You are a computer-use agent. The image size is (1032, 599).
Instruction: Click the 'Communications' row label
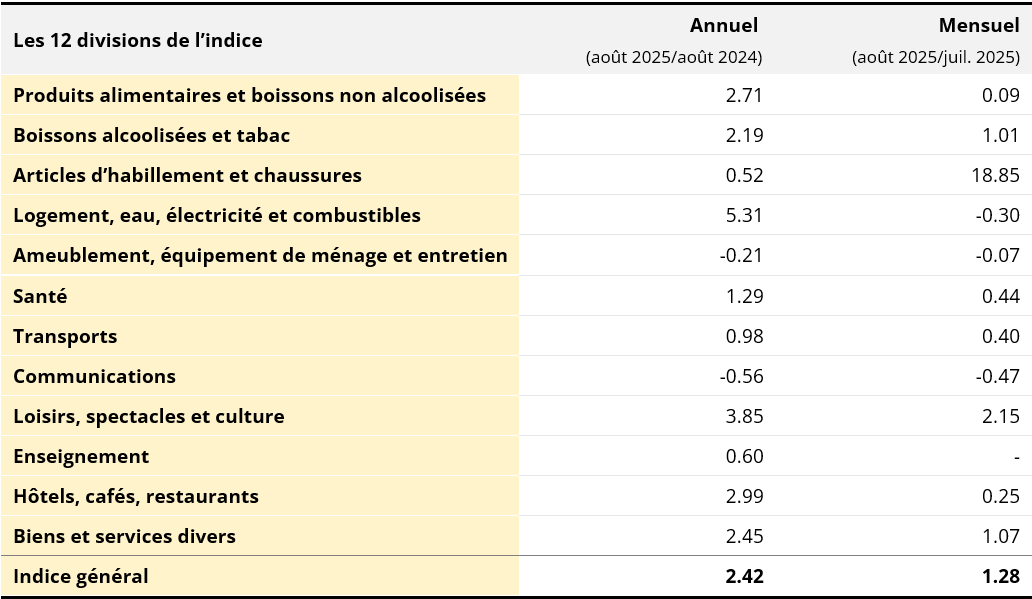point(94,376)
